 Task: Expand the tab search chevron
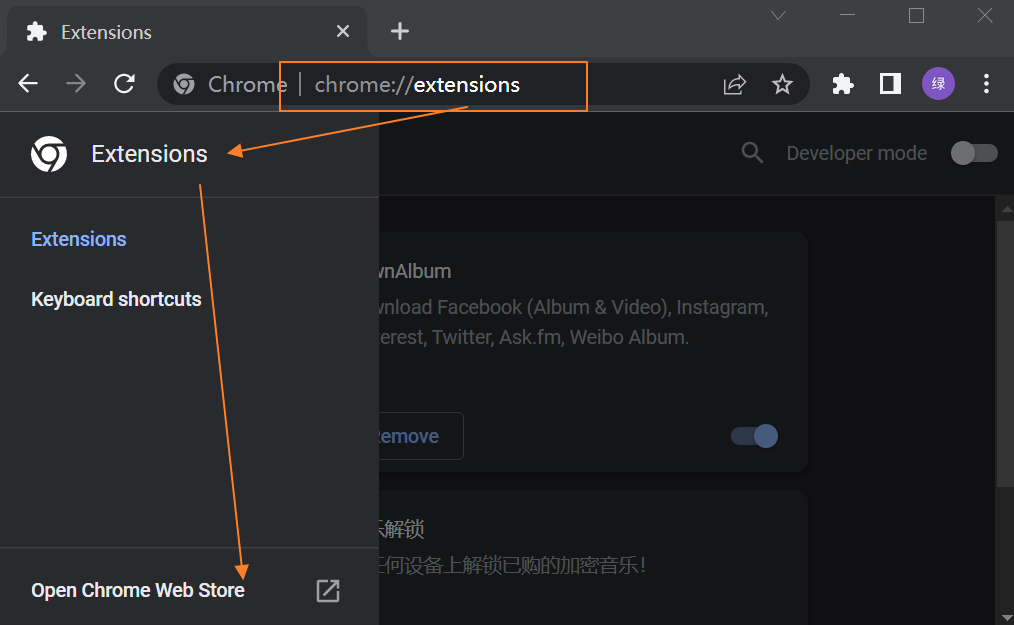tap(778, 15)
